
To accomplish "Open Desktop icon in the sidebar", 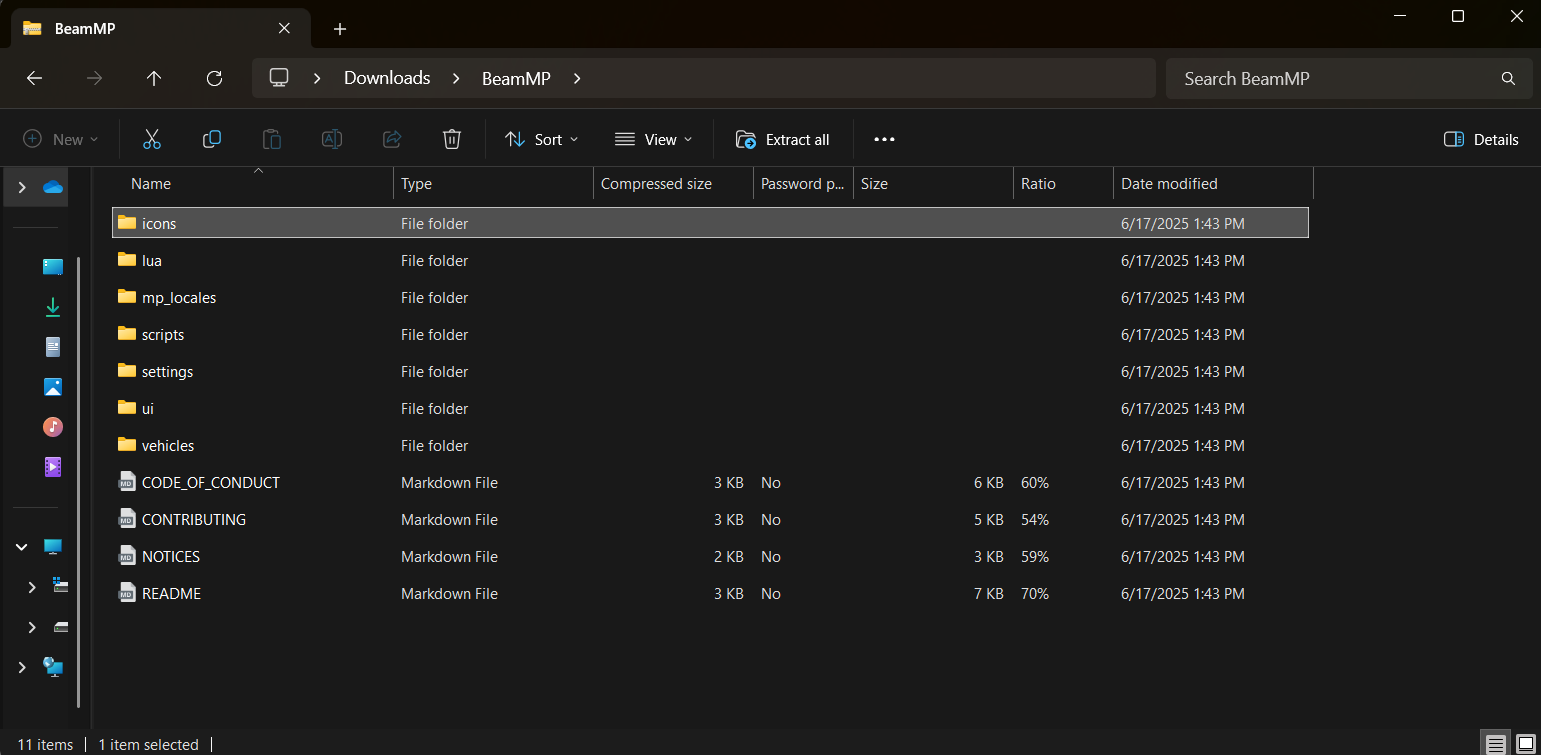I will 53,267.
